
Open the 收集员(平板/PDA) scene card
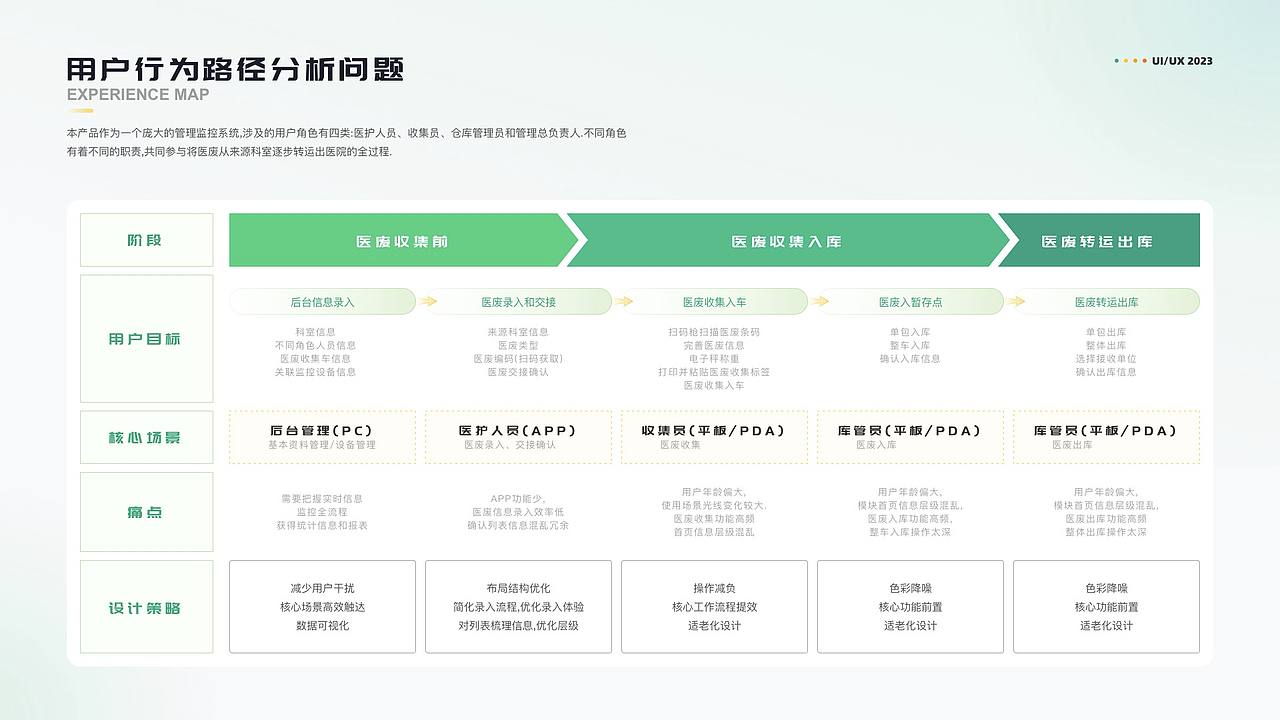[x=714, y=437]
